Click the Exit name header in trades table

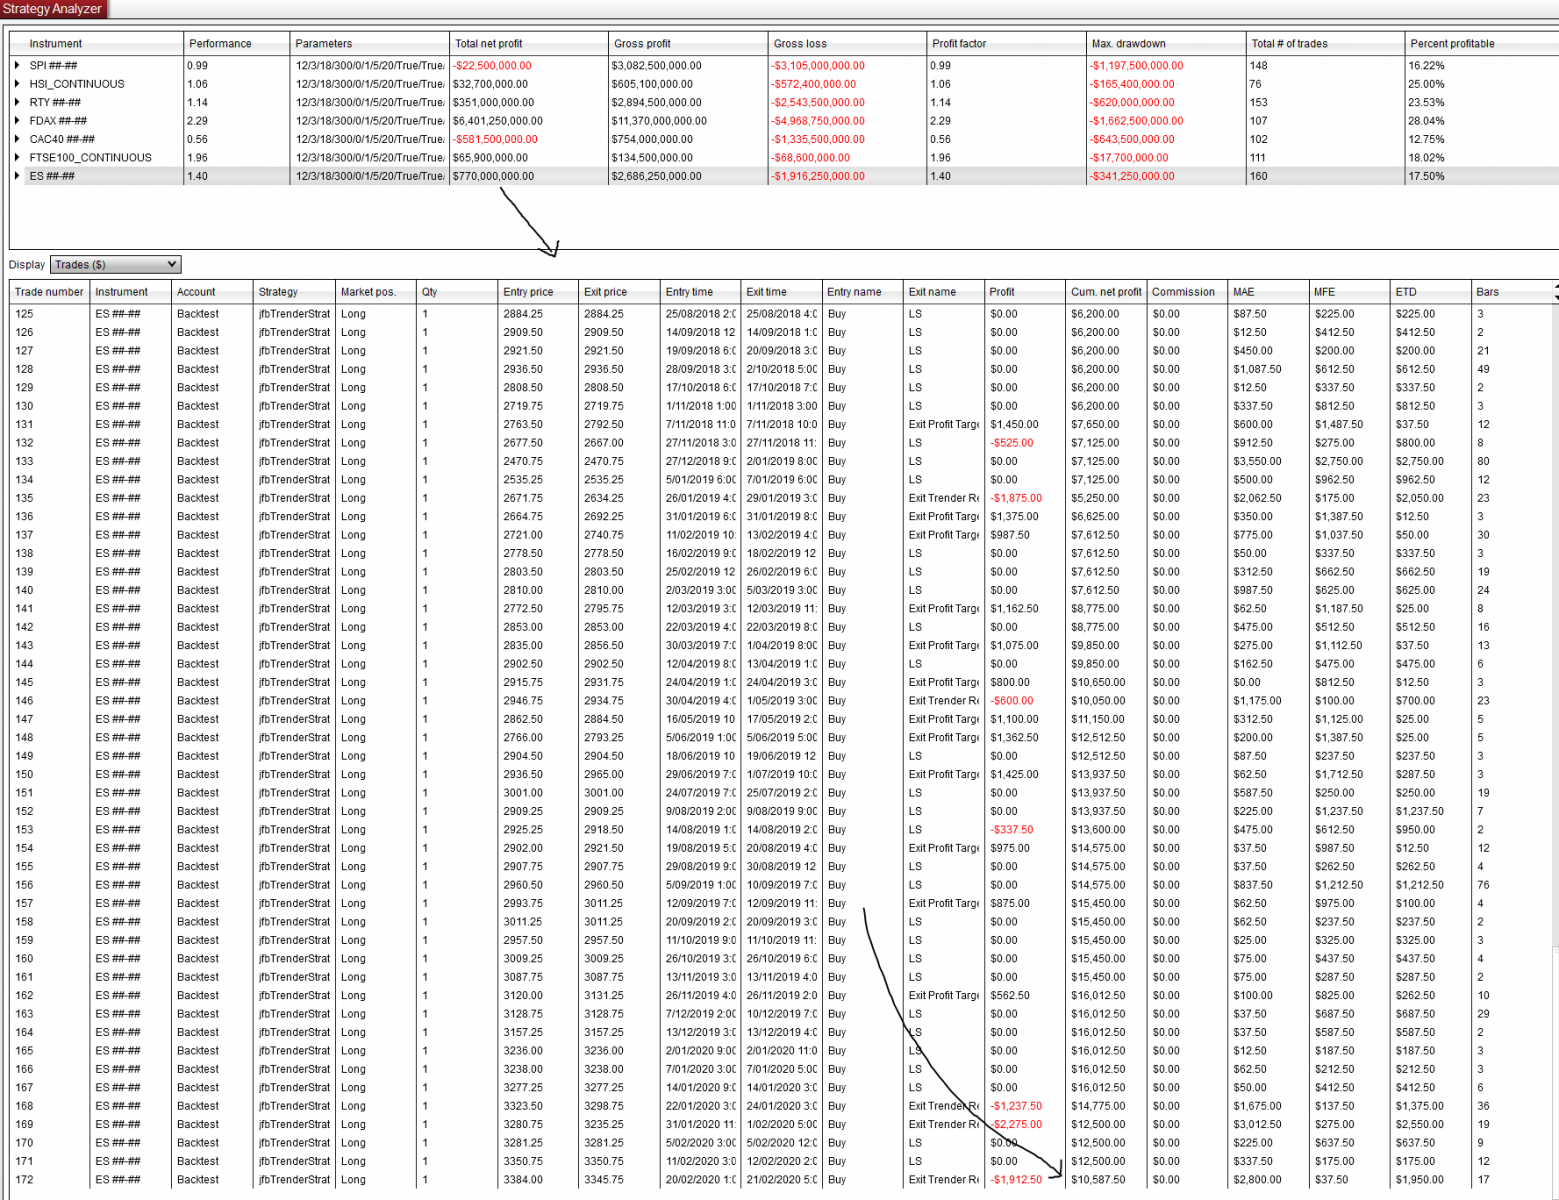point(931,291)
